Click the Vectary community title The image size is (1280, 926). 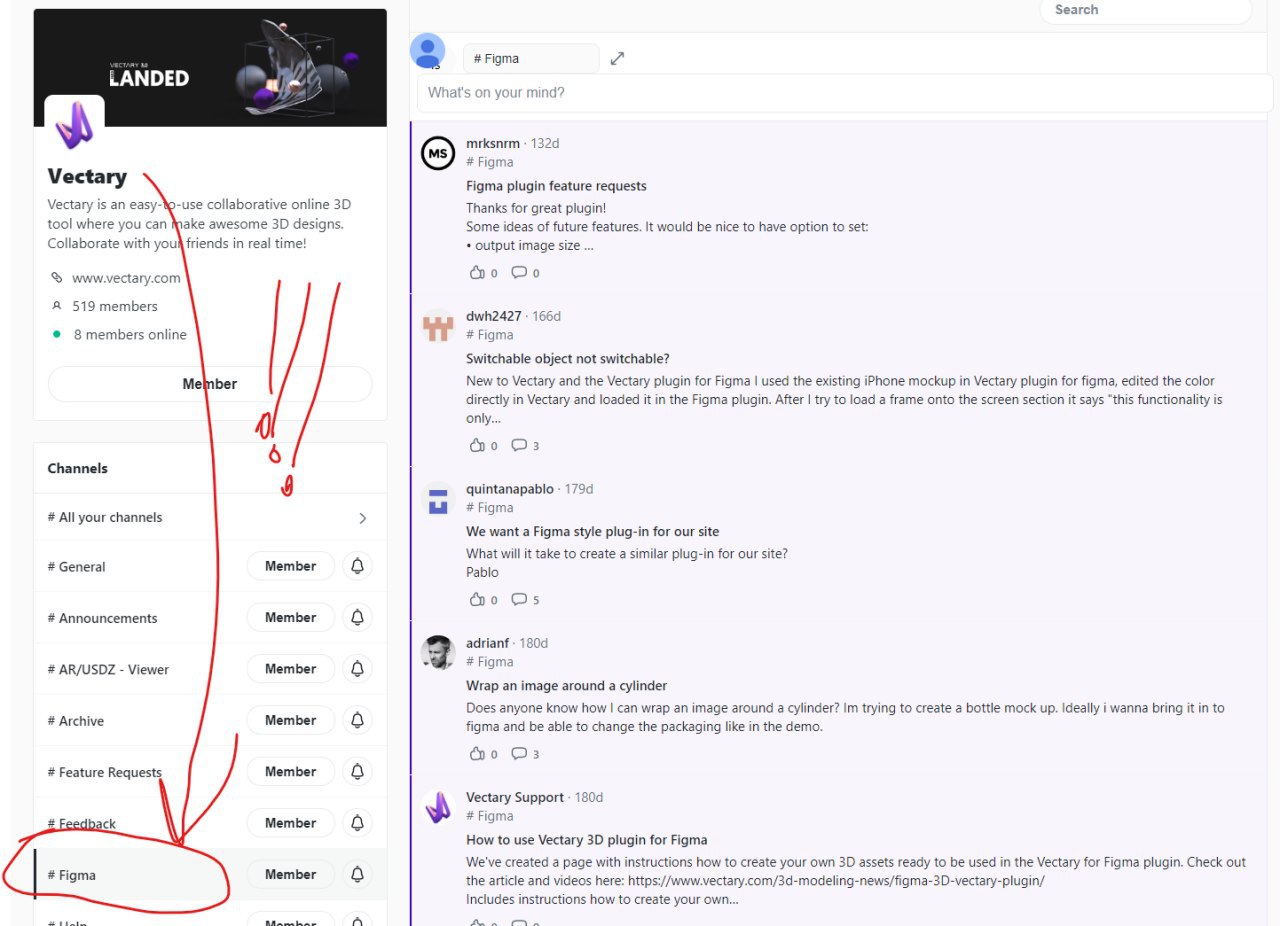[87, 177]
